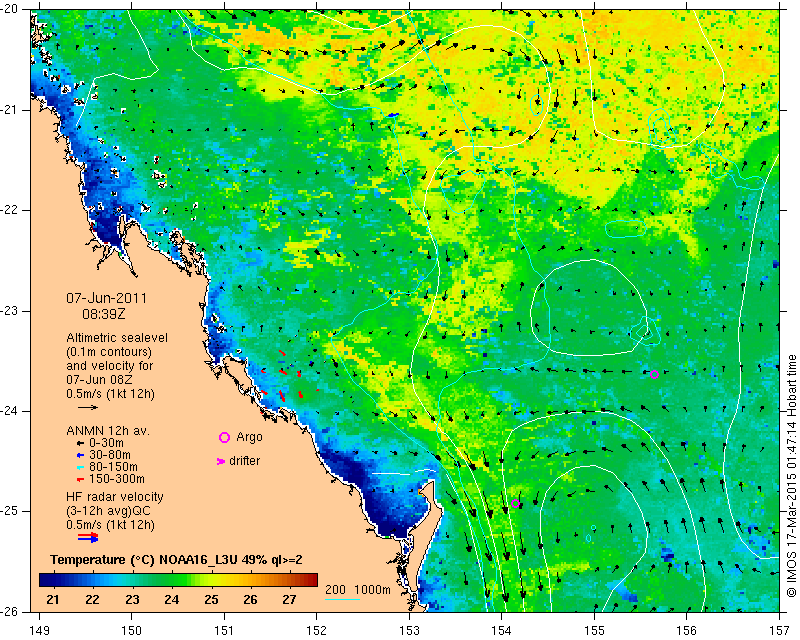Click the magenta drifter legend marker
800x640 pixels.
[221, 461]
